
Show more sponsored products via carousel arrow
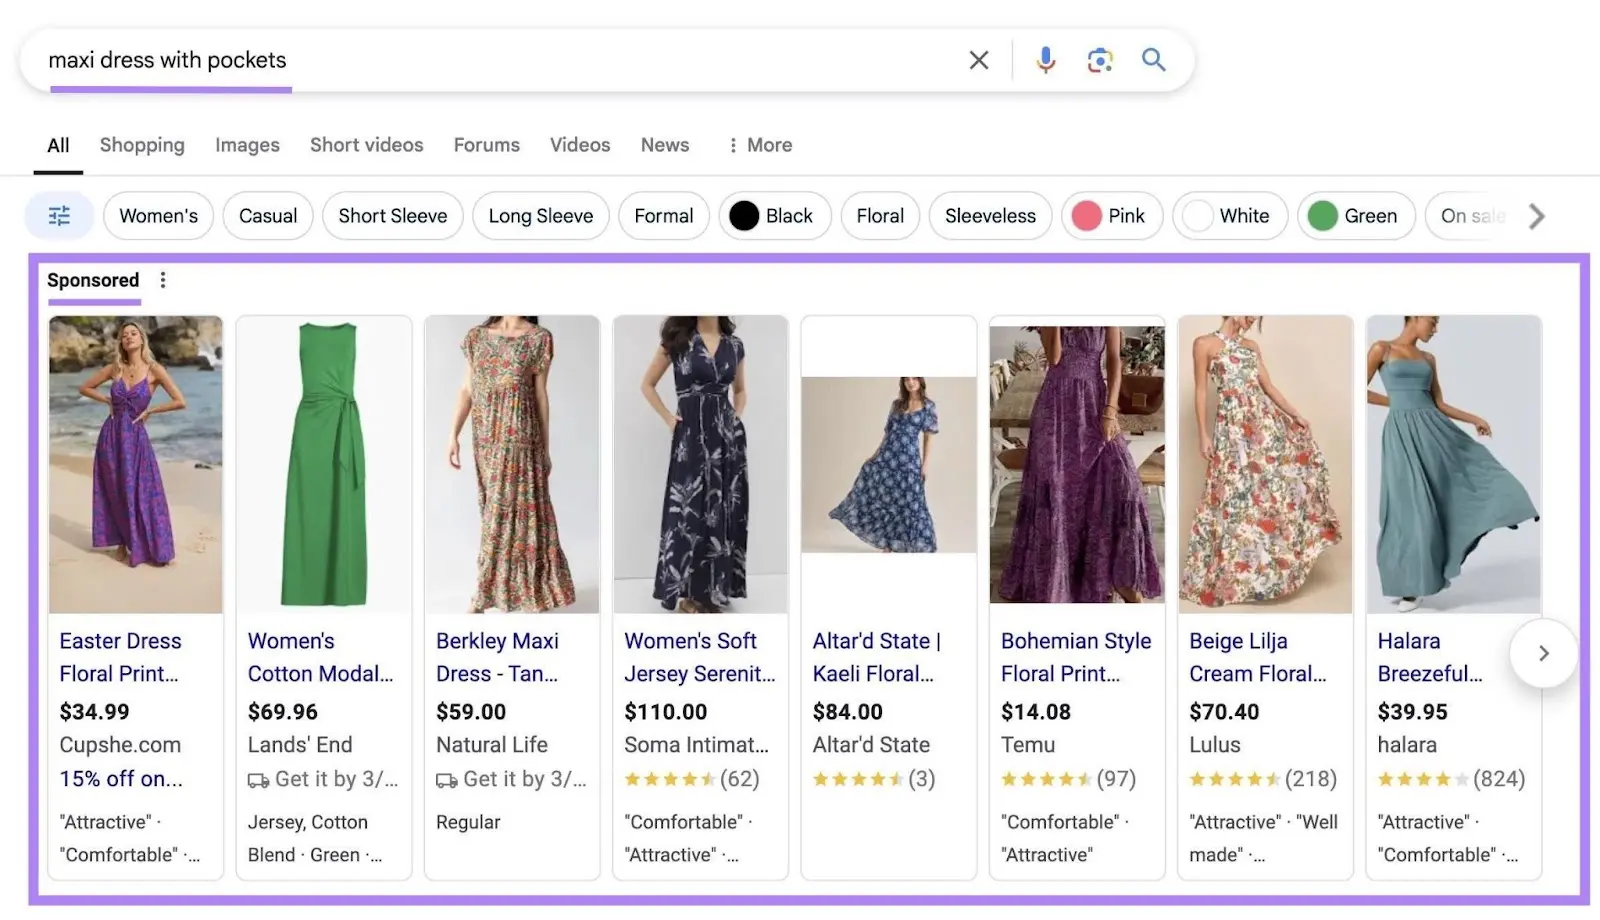click(1543, 653)
